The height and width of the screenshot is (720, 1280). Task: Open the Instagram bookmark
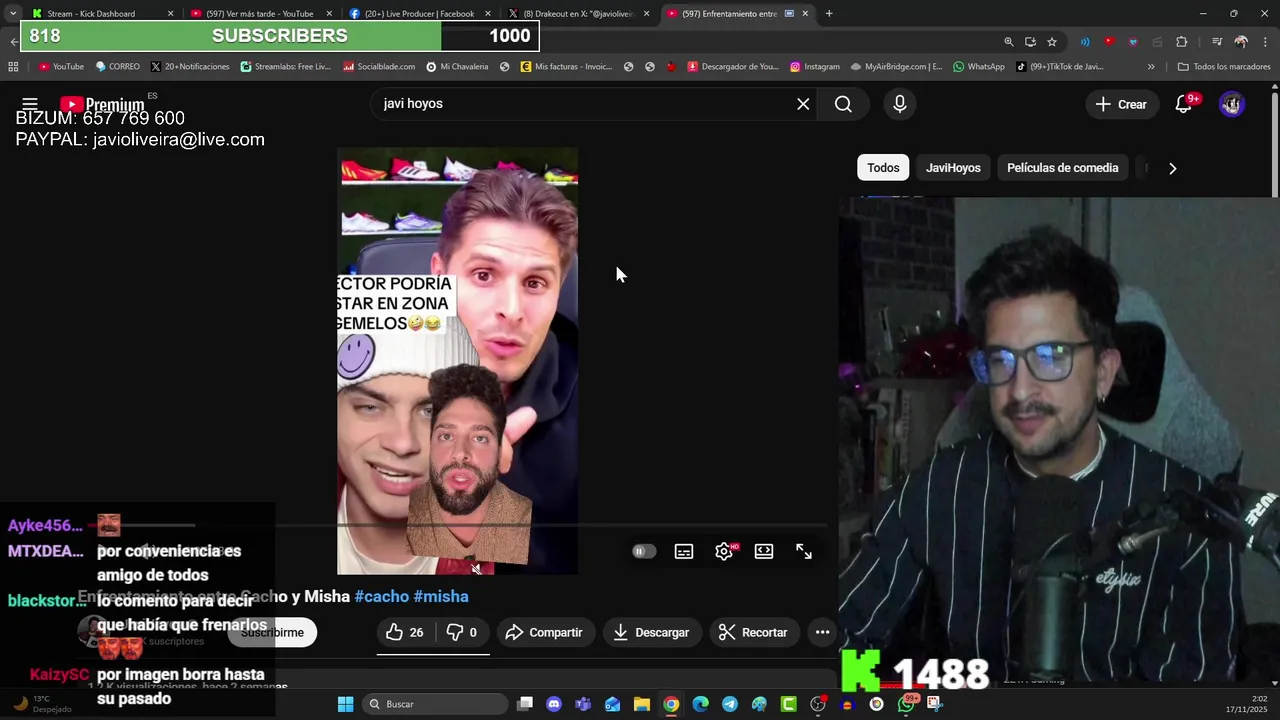[x=814, y=67]
